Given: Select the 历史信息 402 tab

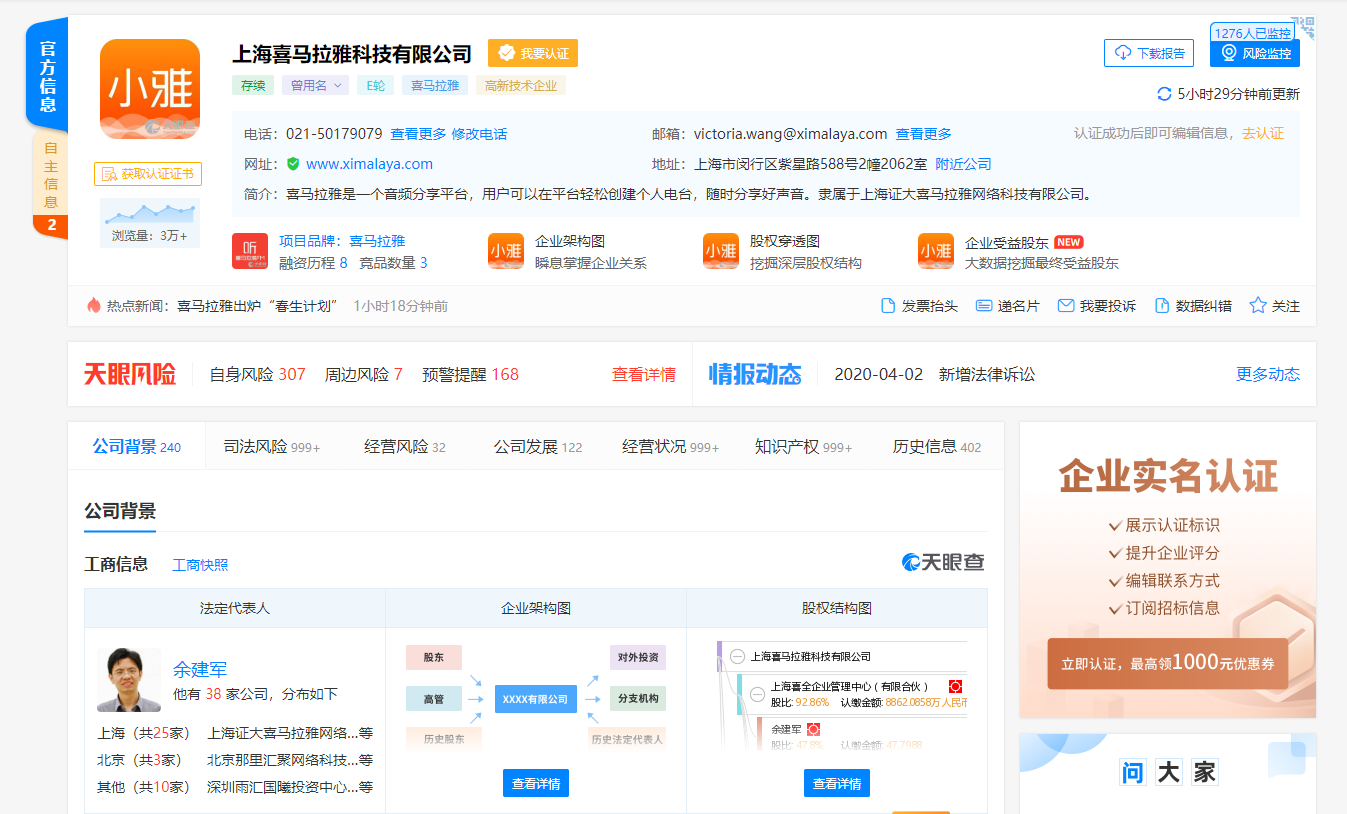Looking at the screenshot, I should (937, 447).
